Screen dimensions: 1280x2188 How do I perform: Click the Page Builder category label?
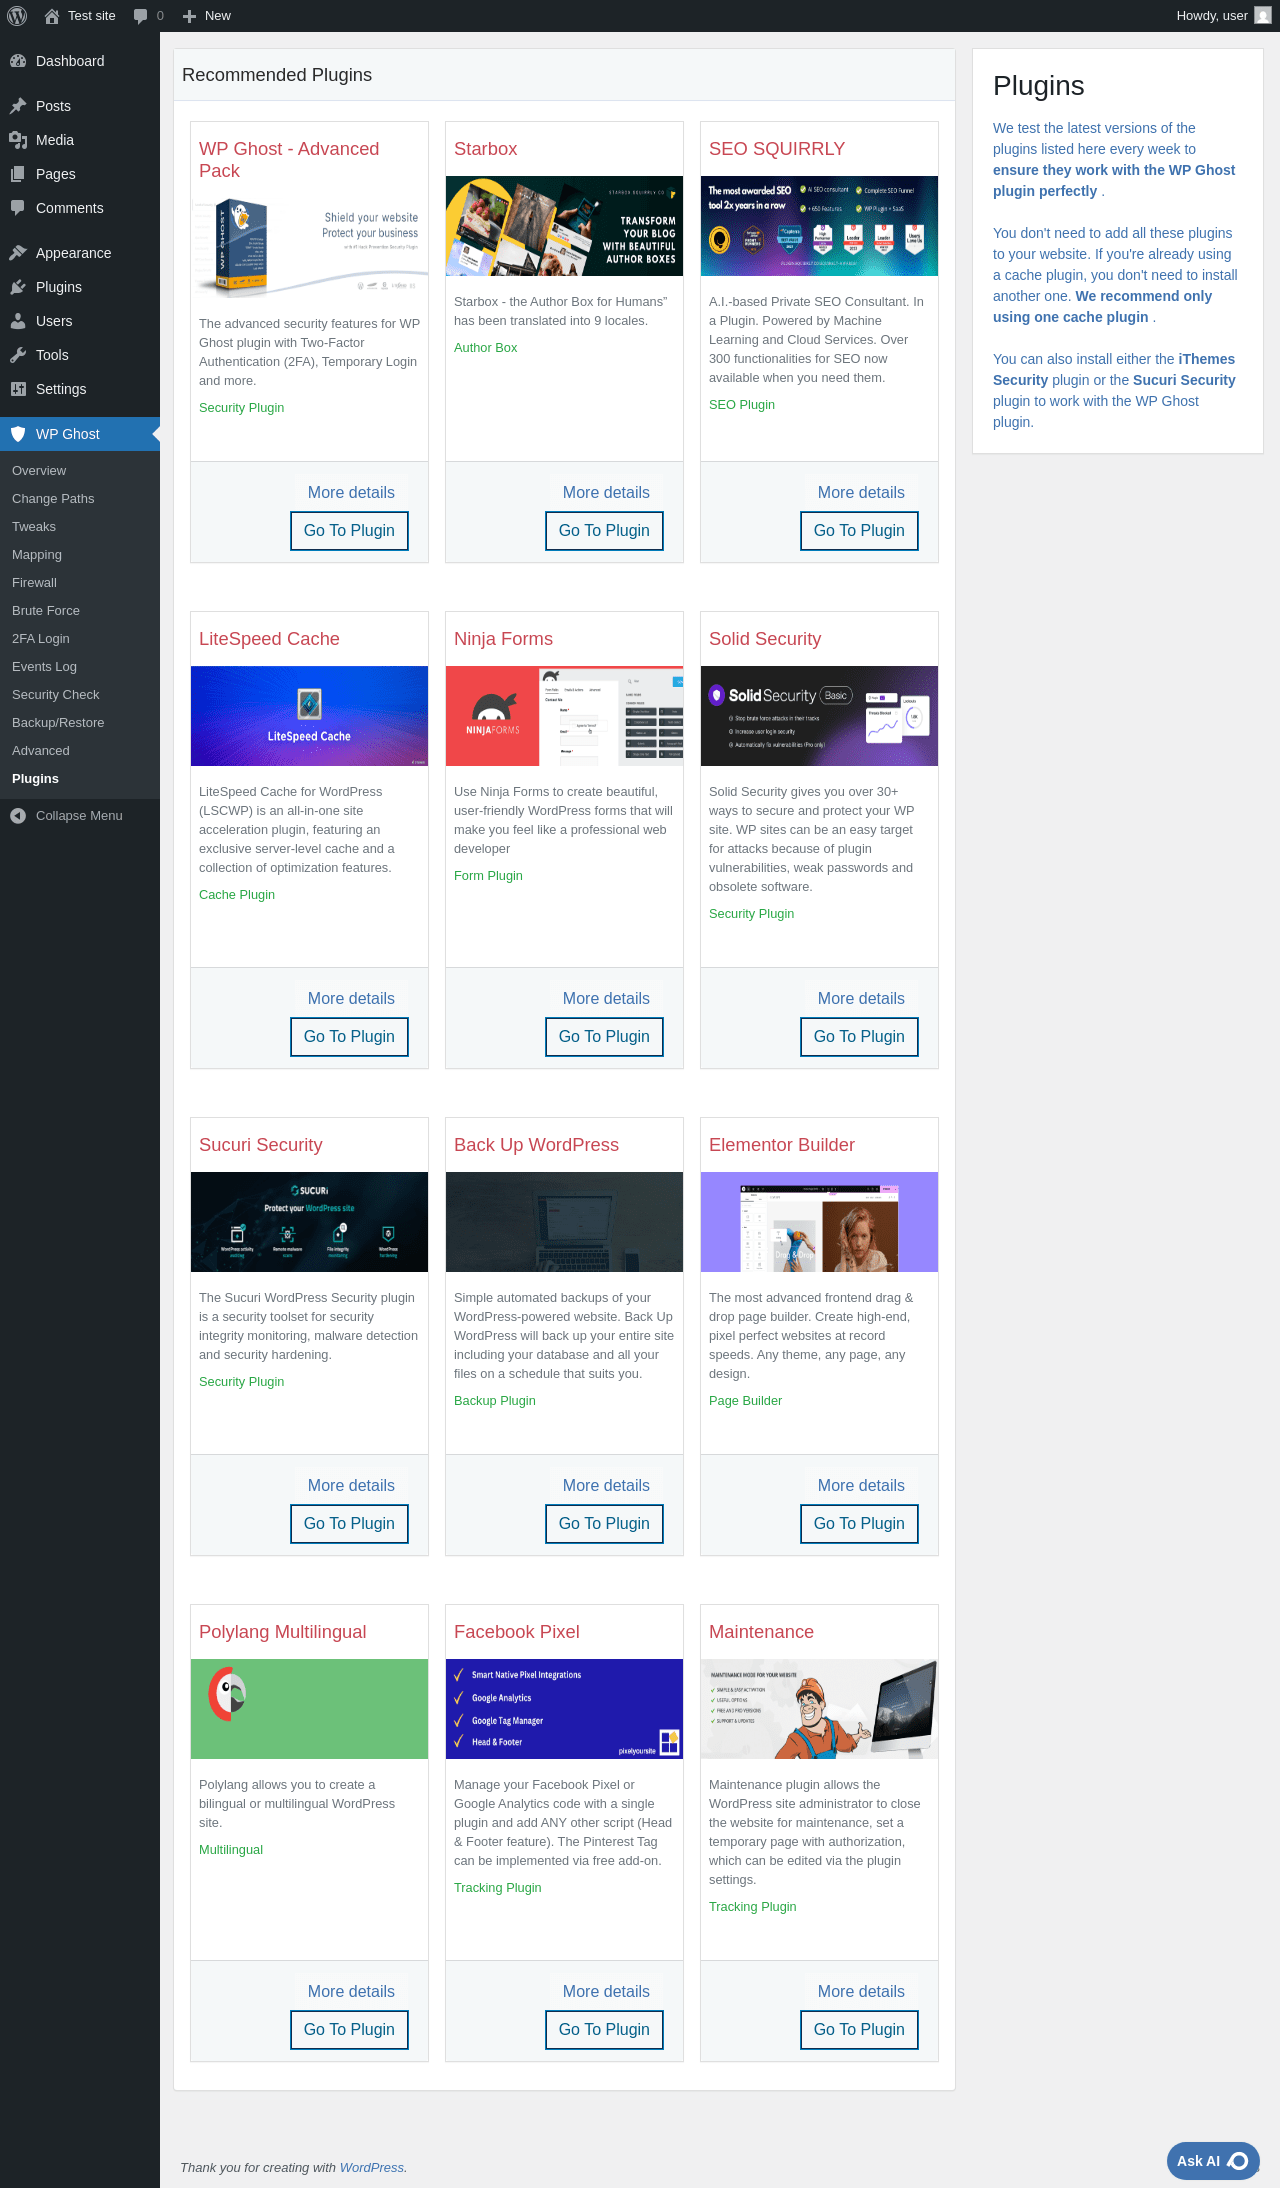coord(745,1401)
